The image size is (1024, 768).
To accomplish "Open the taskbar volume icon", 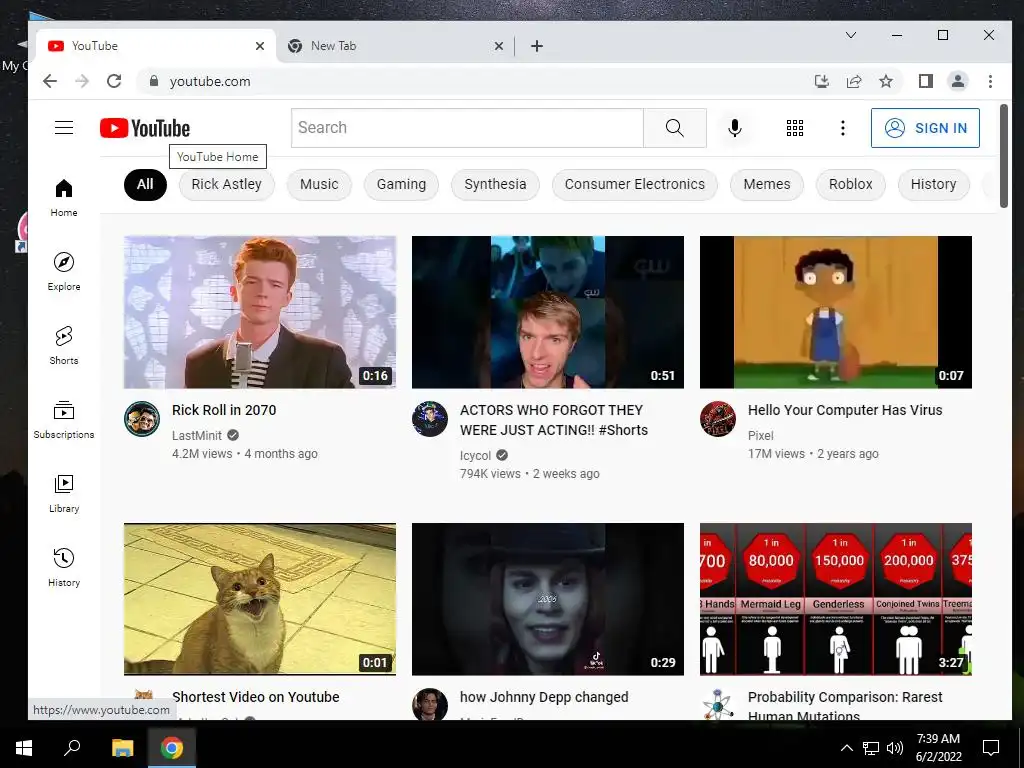I will click(895, 748).
